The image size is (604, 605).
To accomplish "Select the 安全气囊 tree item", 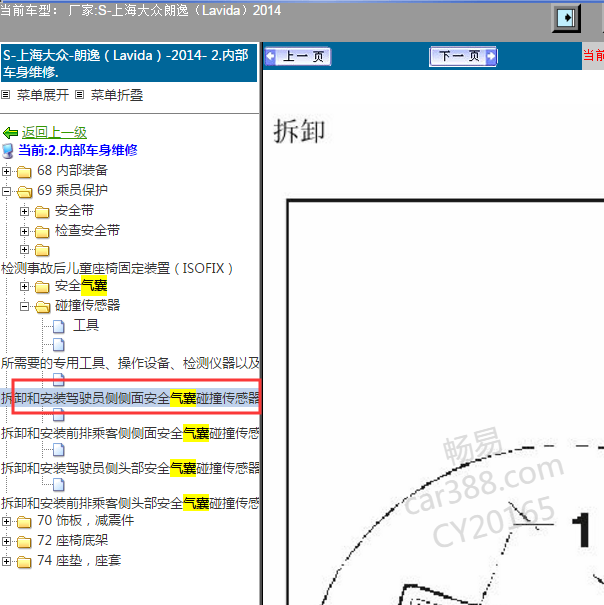I will tap(81, 286).
